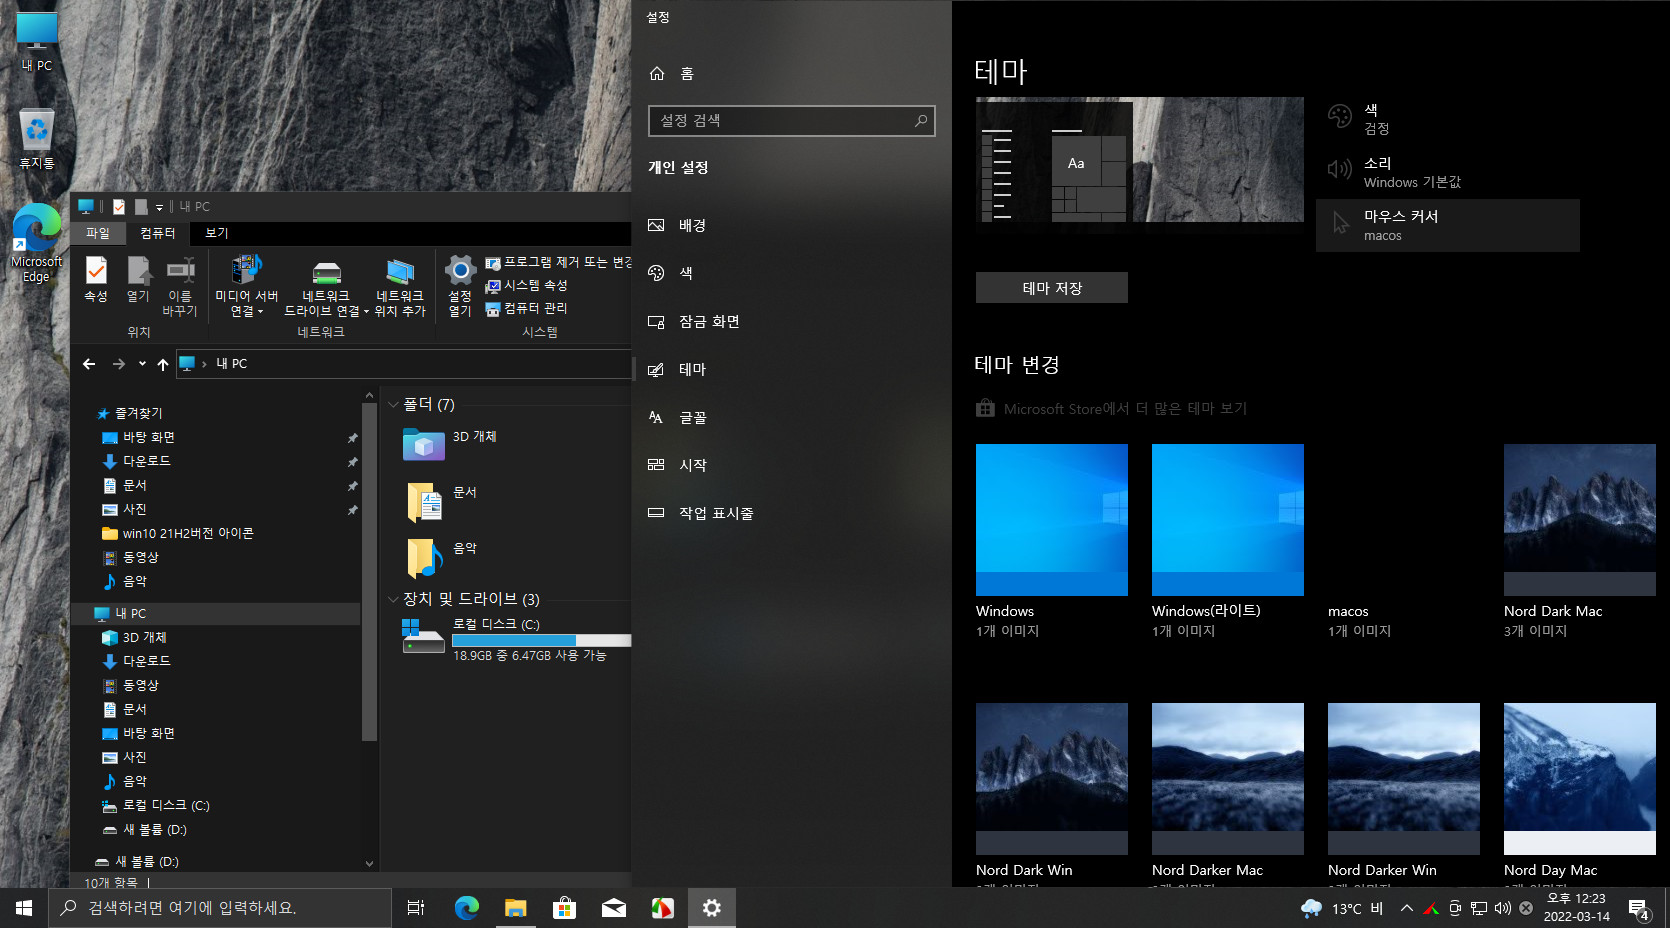Select the 문서 folder in content pane
1670x928 pixels.
[441, 500]
